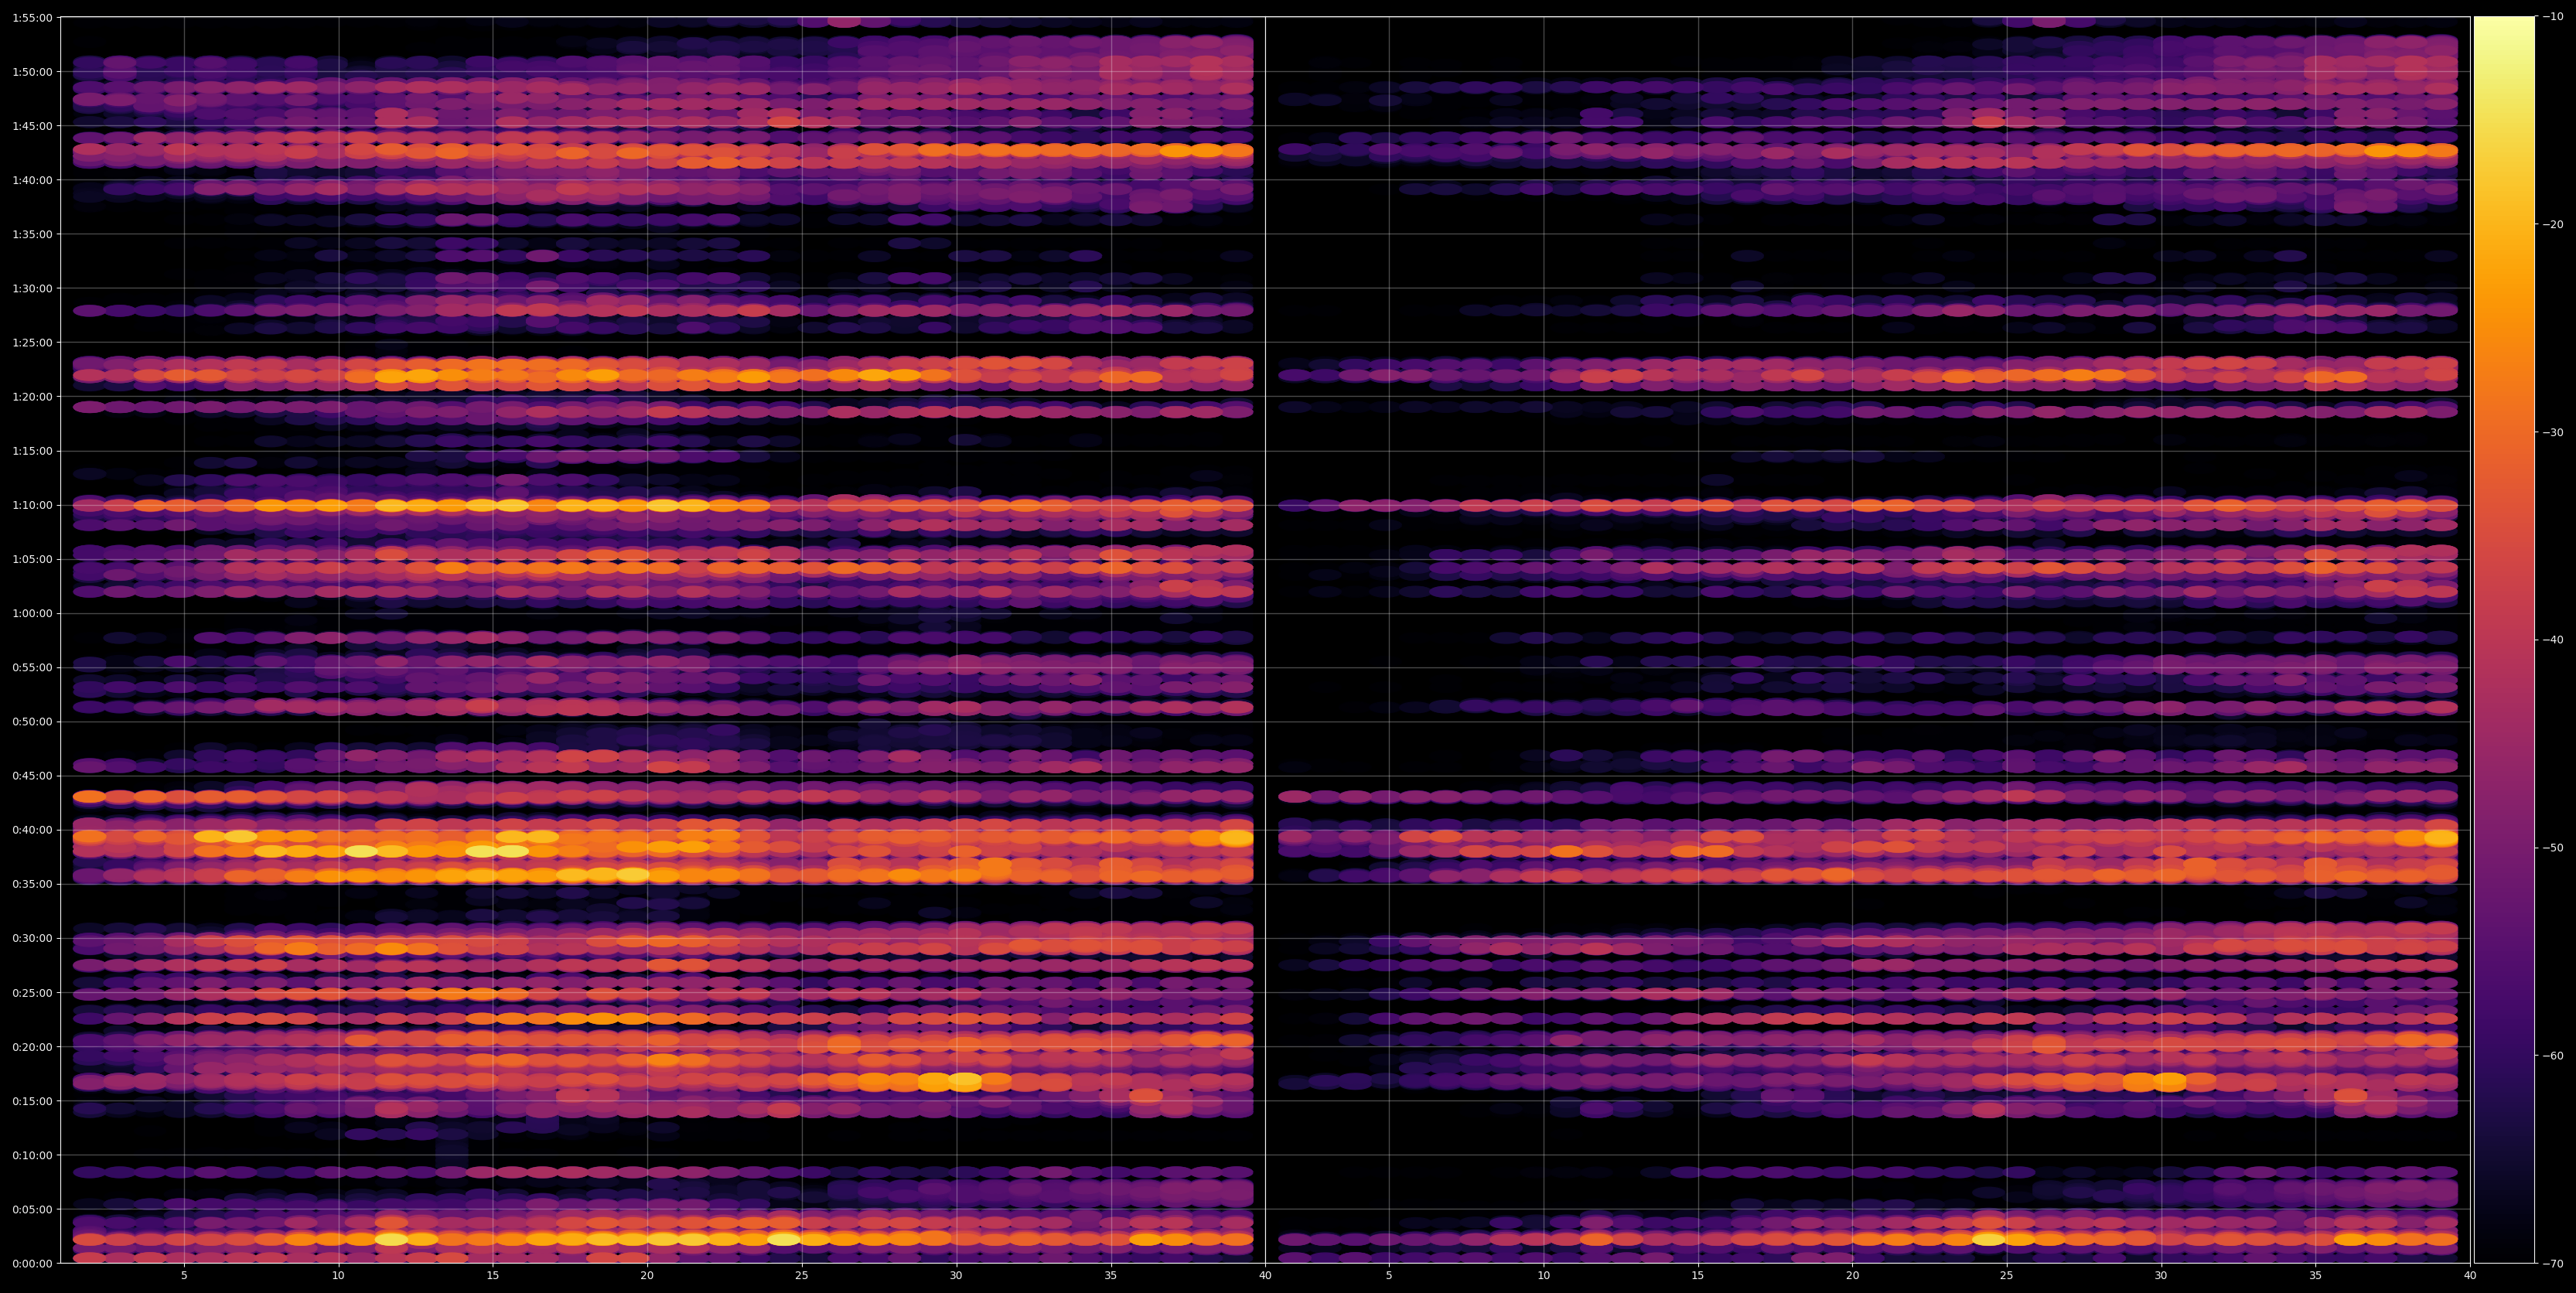Click the −50 colorbar tick label
This screenshot has height=1293, width=2576.
(2552, 848)
